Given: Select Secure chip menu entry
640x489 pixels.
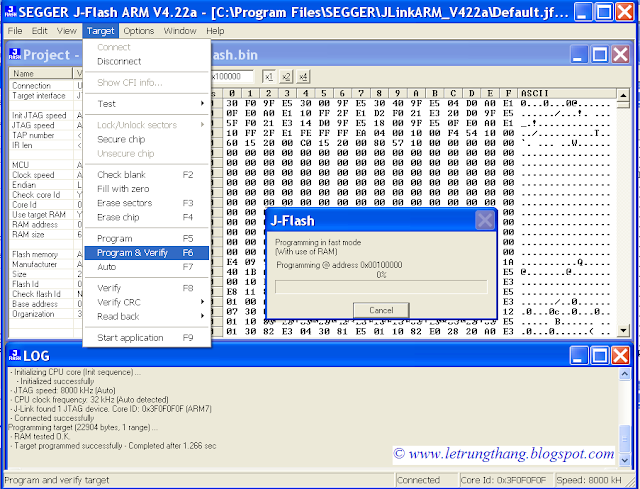Looking at the screenshot, I should click(146, 139).
